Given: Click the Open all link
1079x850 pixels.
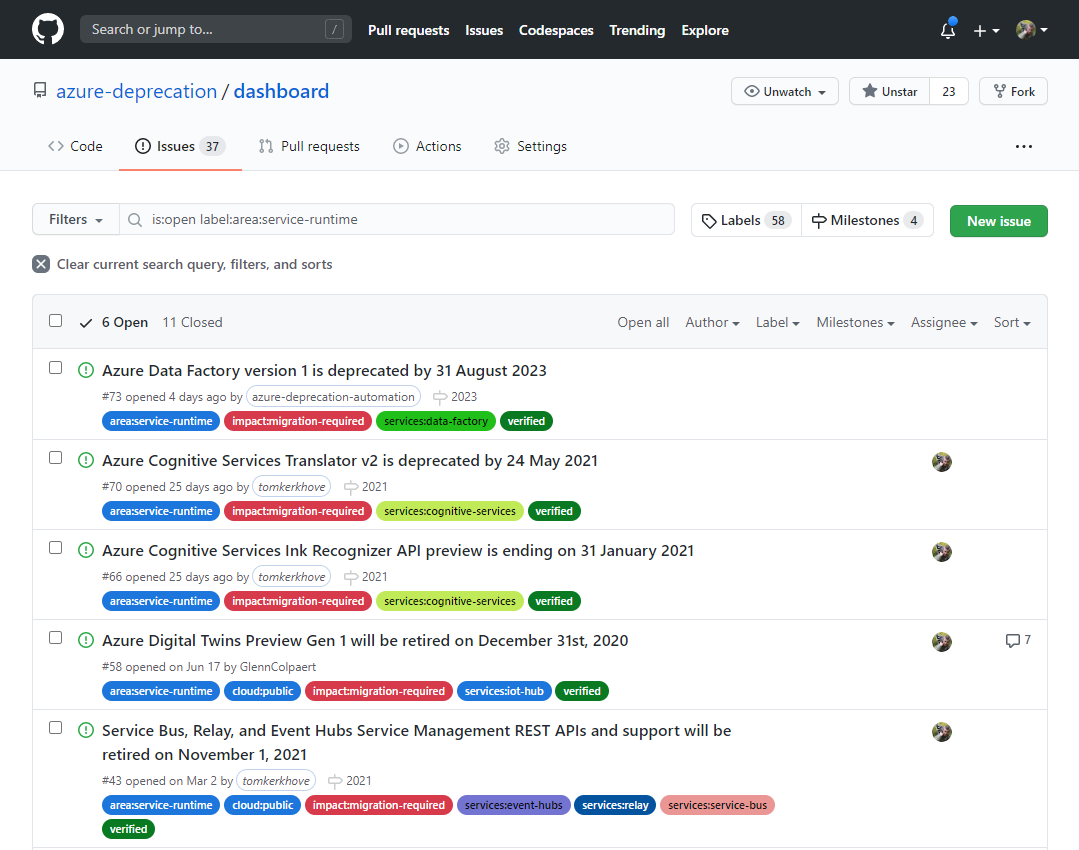Looking at the screenshot, I should (x=643, y=323).
